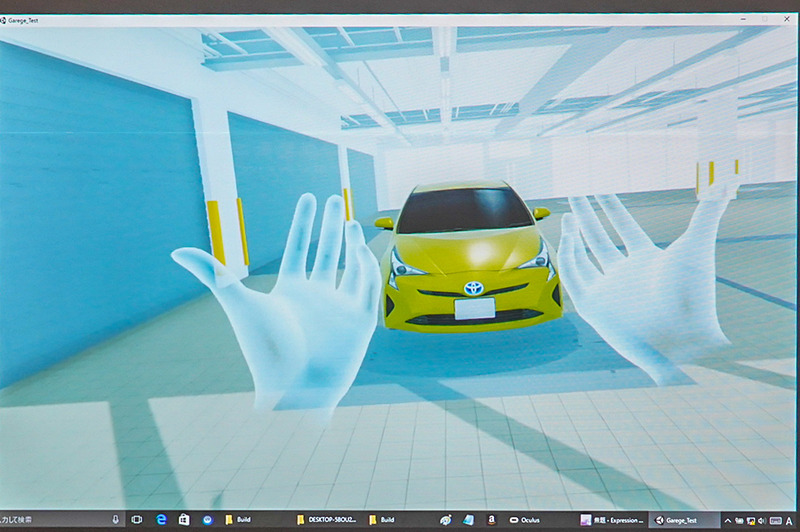Image resolution: width=800 pixels, height=532 pixels.
Task: Open the touch keyboard tray icon
Action: coord(776,521)
